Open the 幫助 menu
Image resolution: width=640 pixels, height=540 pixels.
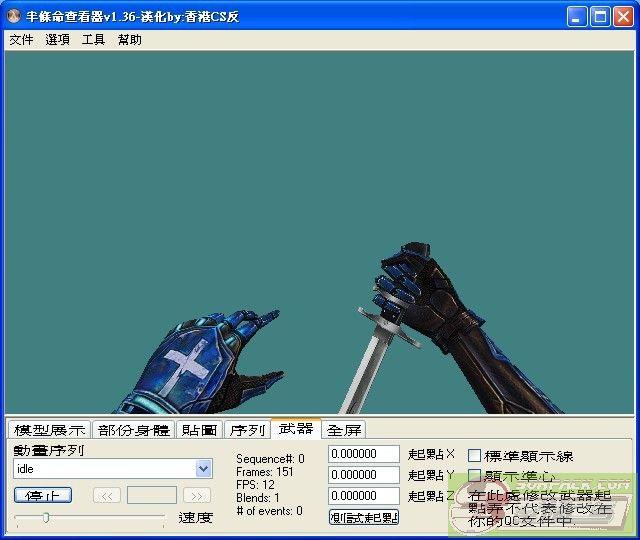pos(129,40)
